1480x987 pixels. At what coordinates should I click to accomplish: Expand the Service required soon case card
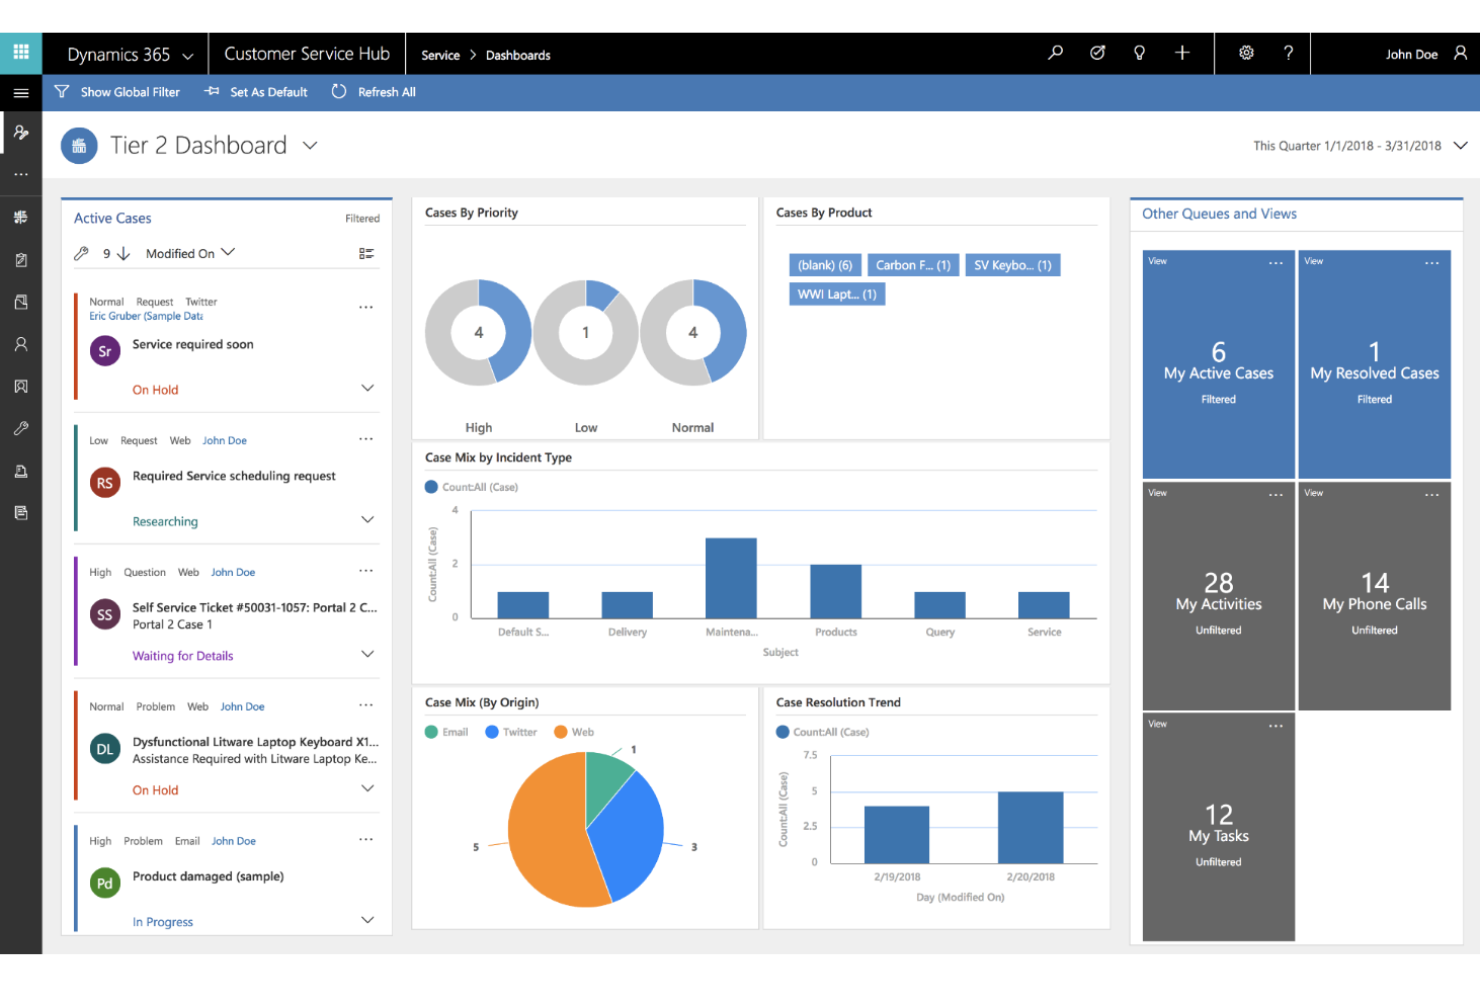pyautogui.click(x=367, y=388)
